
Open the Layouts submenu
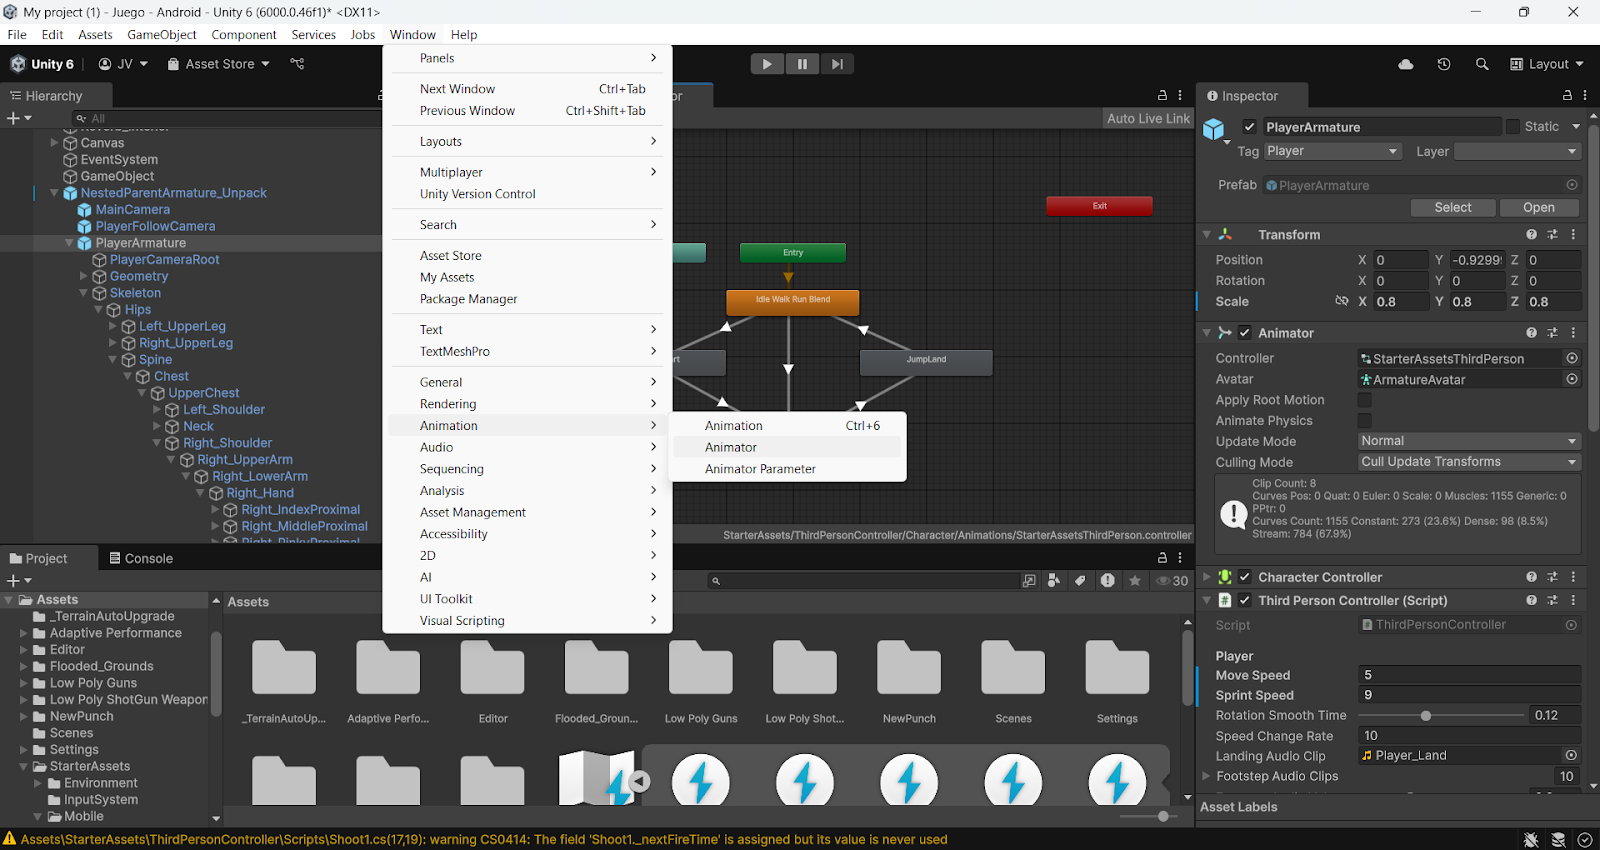(527, 142)
